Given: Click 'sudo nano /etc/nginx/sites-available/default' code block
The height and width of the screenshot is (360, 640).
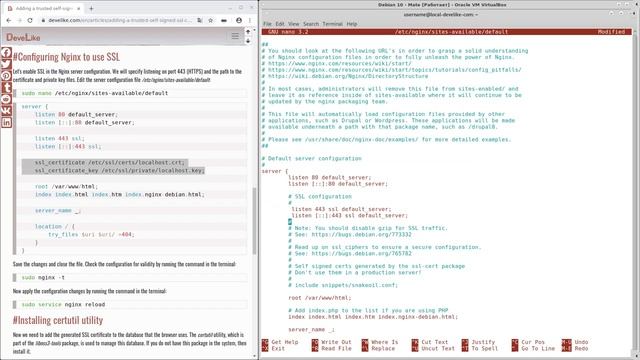Looking at the screenshot, I should pyautogui.click(x=130, y=93).
